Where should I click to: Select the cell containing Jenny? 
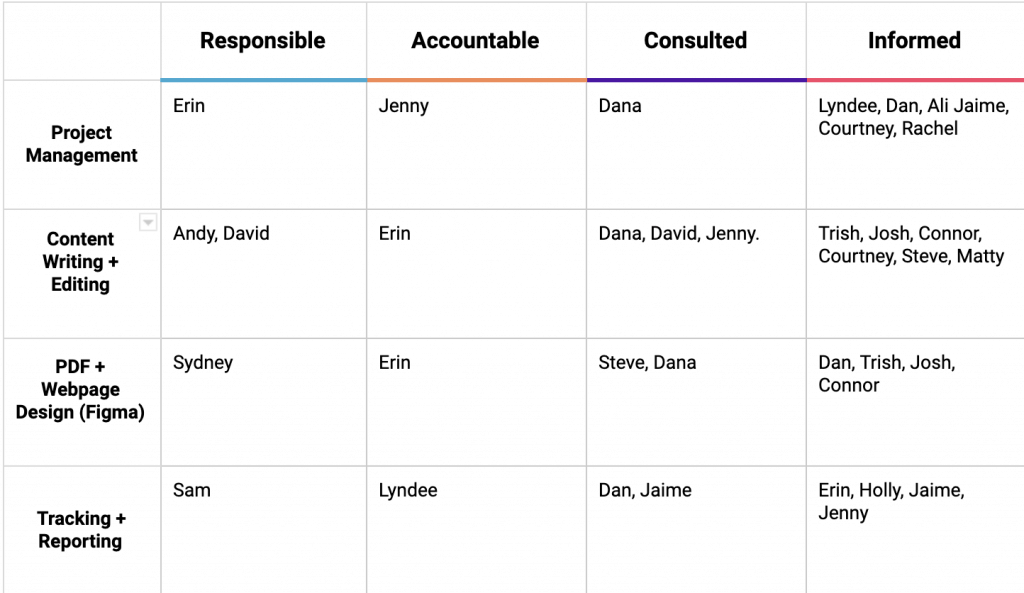(476, 144)
